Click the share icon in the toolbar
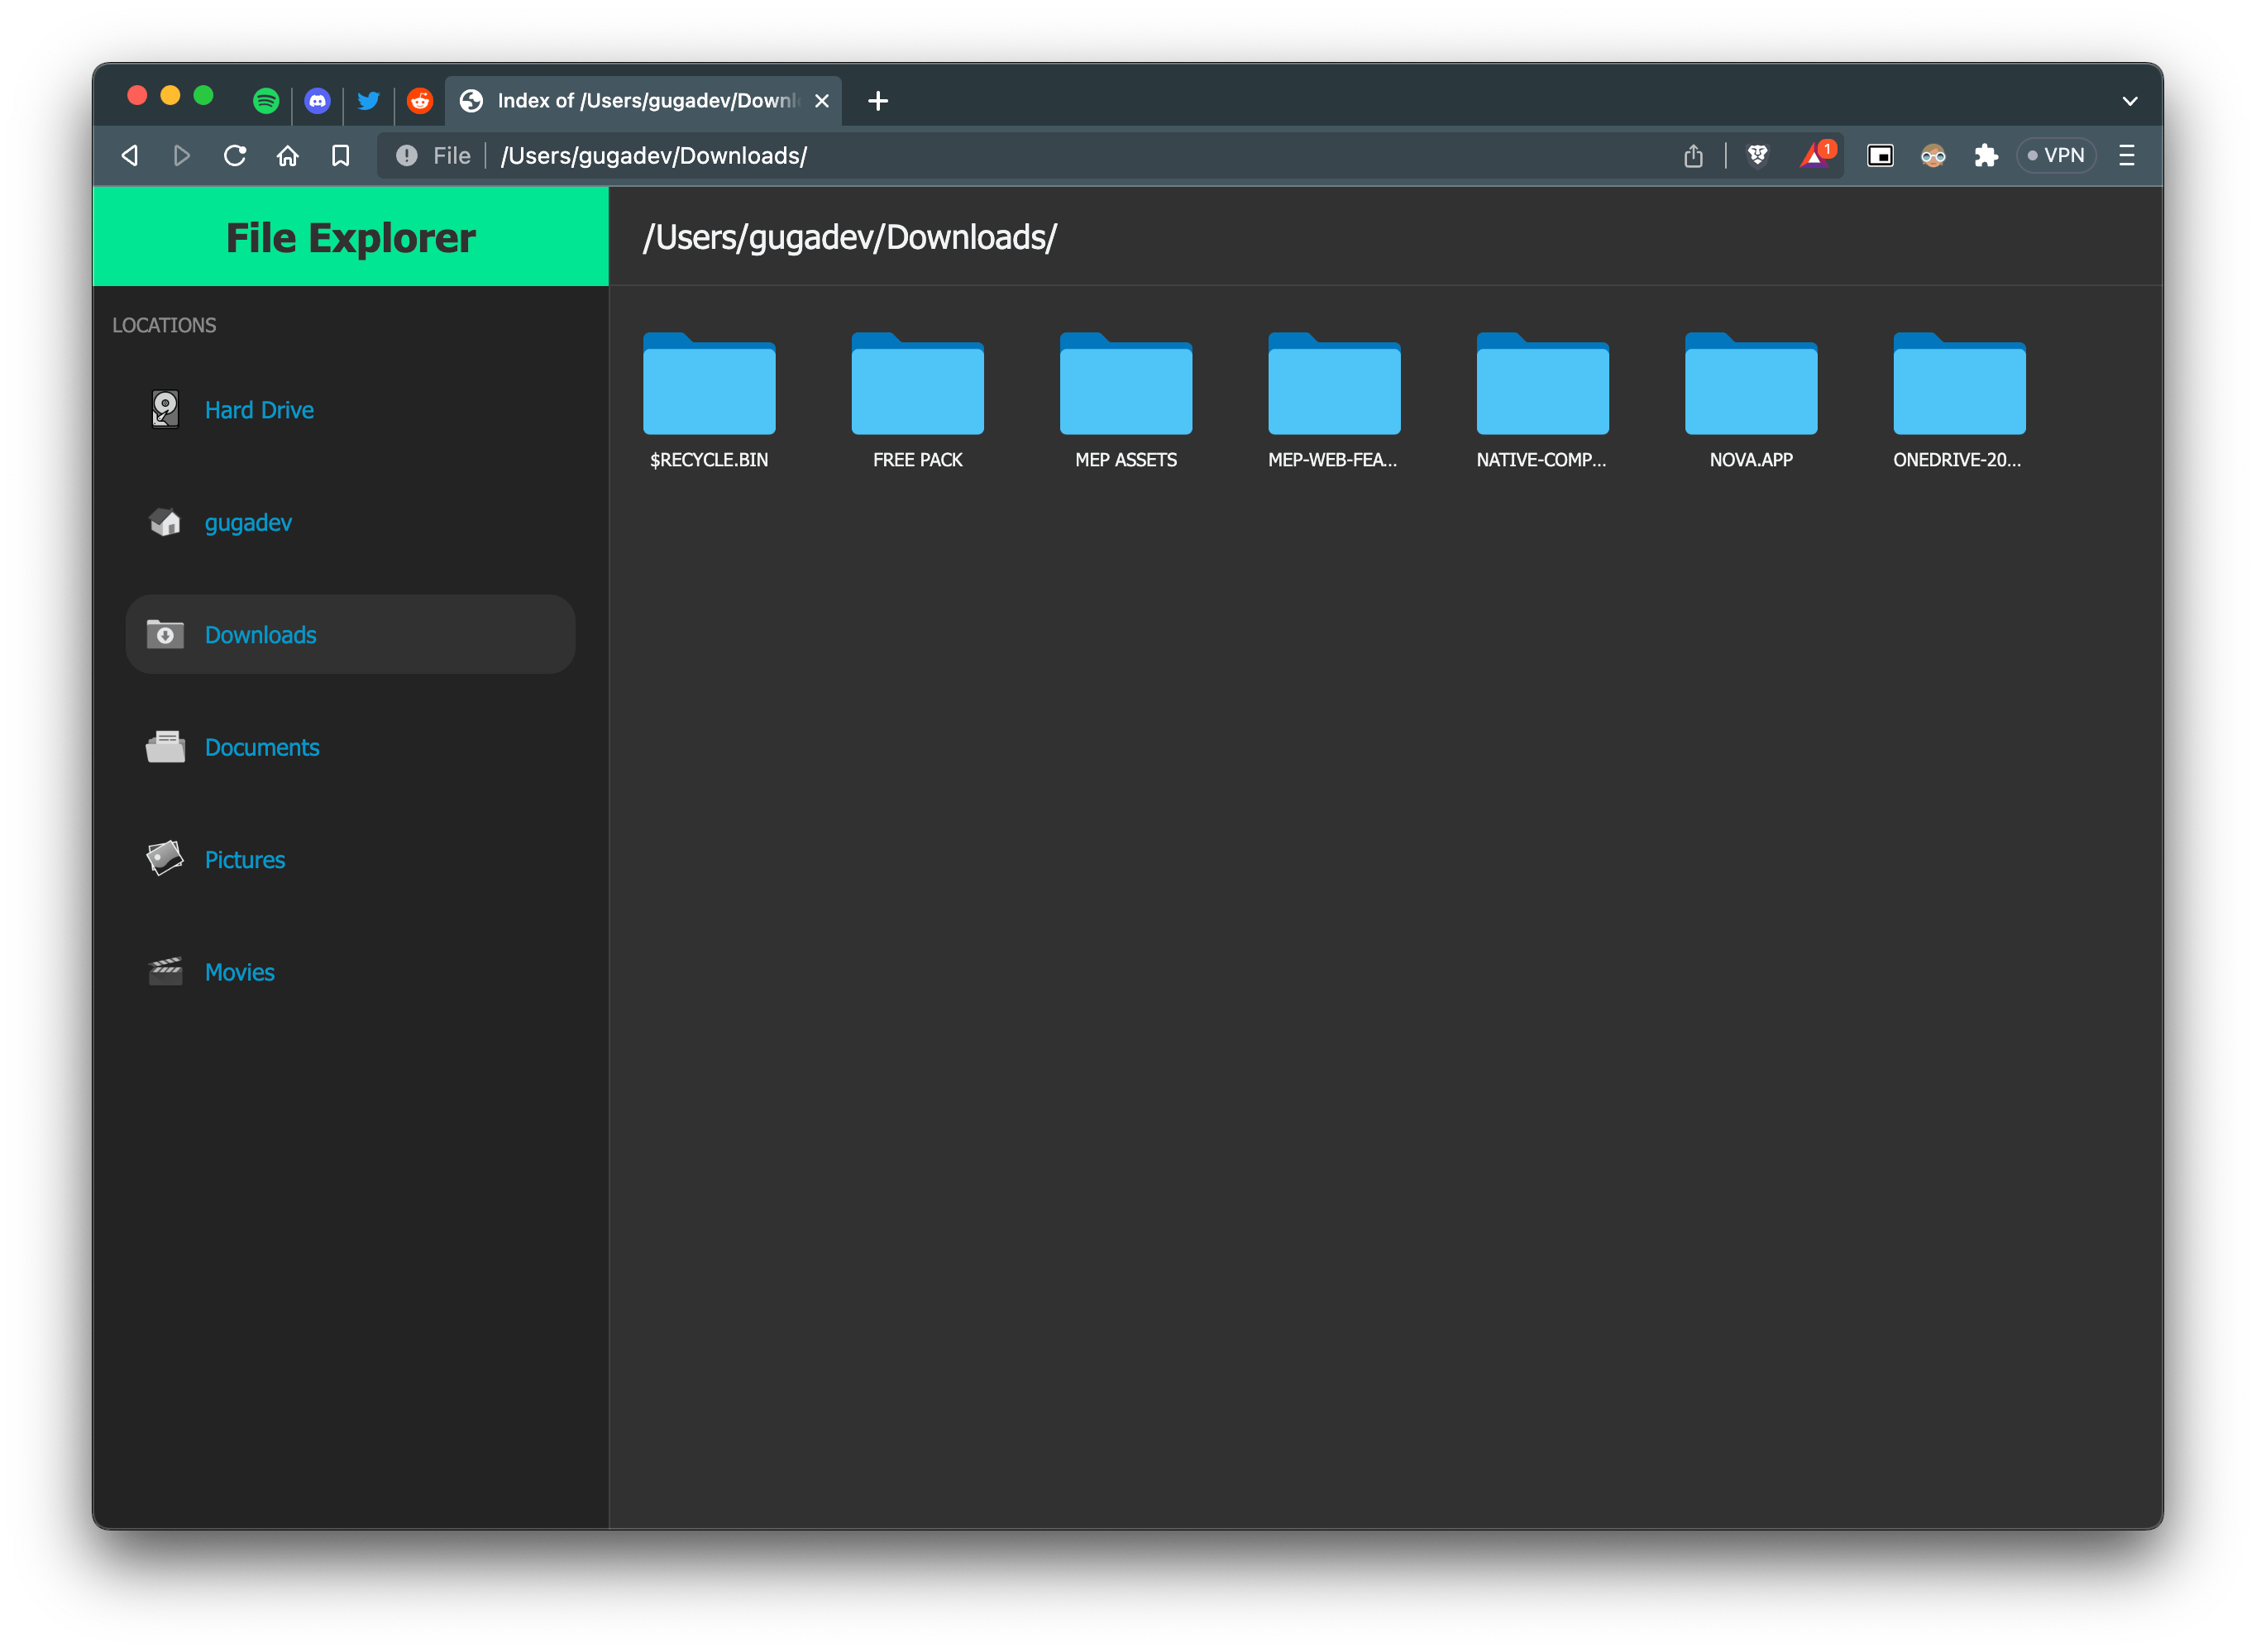Viewport: 2256px width, 1652px height. click(x=1693, y=155)
